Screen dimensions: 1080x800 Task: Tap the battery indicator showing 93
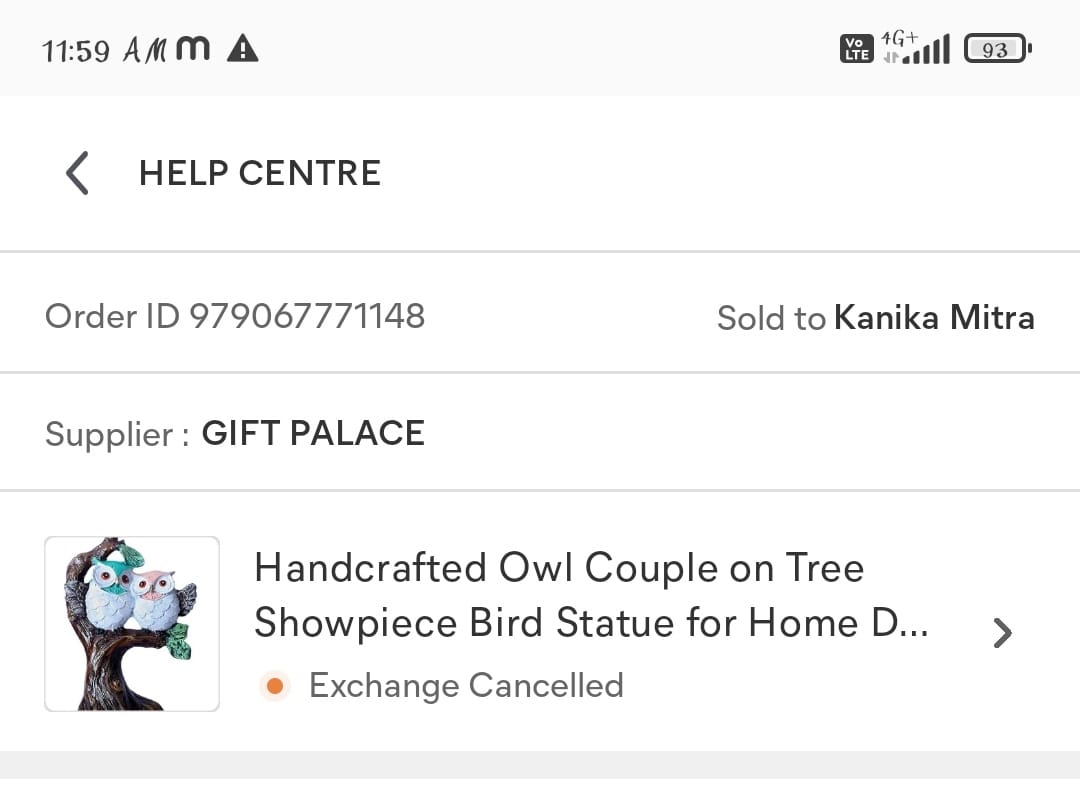(x=996, y=48)
